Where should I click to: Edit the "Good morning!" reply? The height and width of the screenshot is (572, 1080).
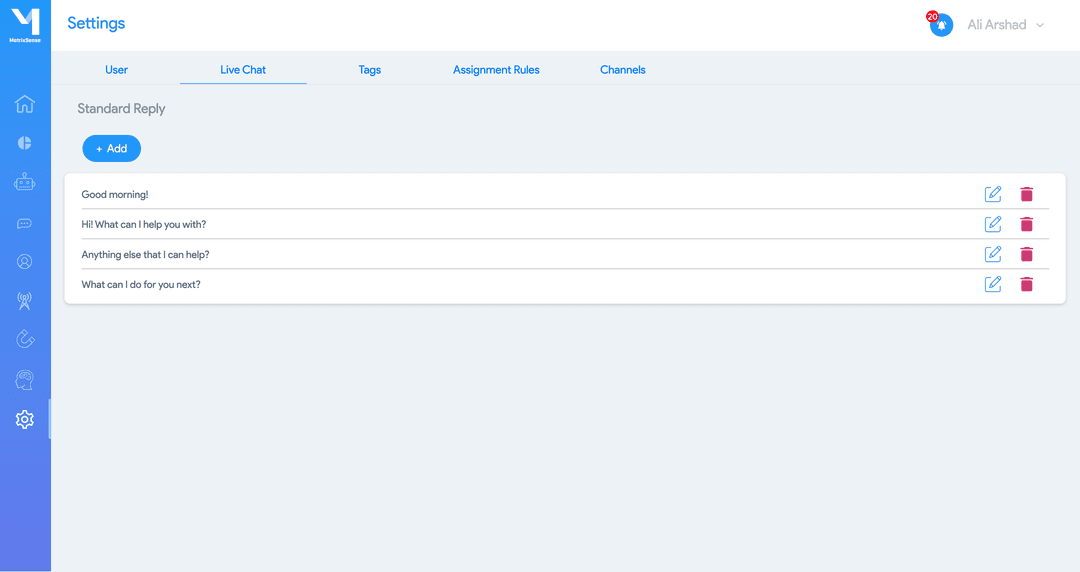click(x=993, y=194)
